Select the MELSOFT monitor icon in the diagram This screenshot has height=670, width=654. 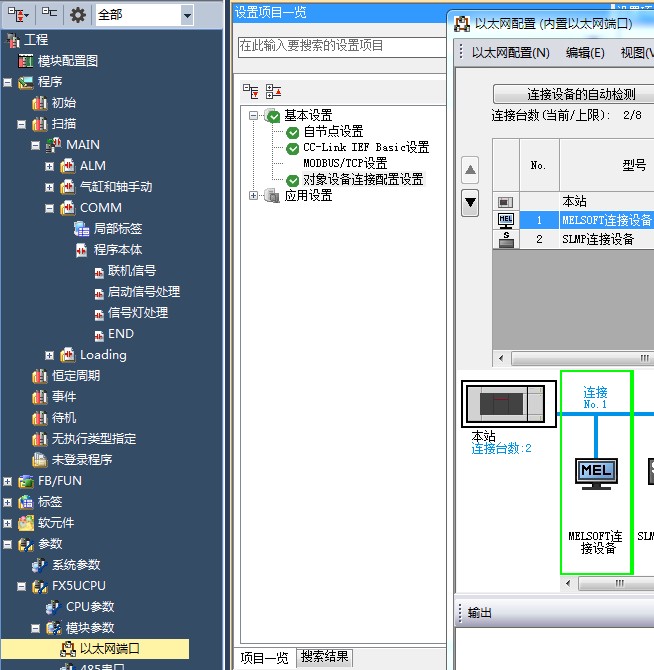596,473
